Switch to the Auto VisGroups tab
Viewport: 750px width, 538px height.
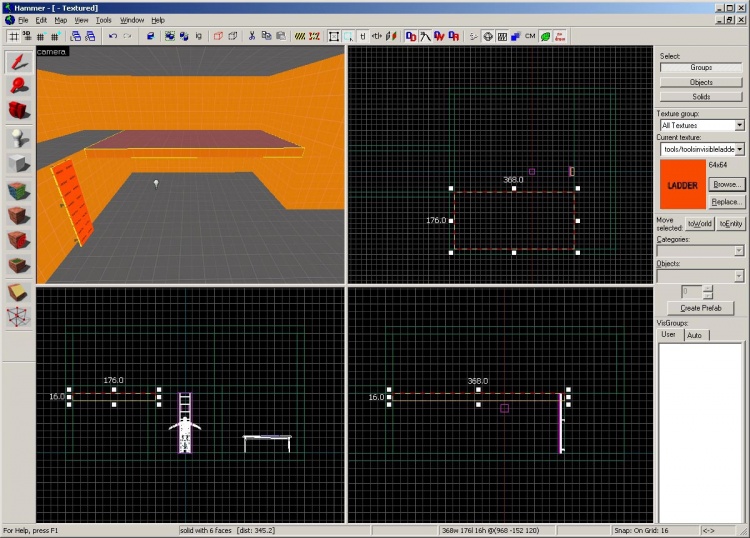[x=694, y=335]
